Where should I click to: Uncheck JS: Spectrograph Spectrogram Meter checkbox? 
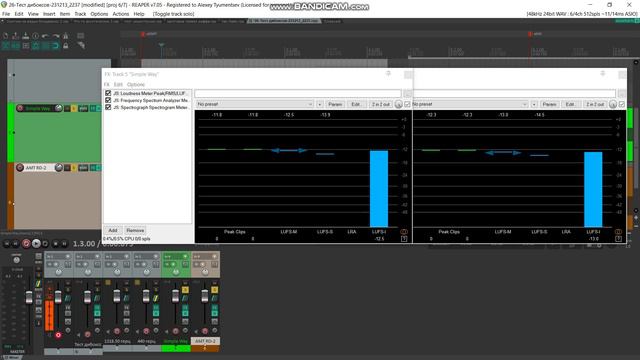pos(108,107)
